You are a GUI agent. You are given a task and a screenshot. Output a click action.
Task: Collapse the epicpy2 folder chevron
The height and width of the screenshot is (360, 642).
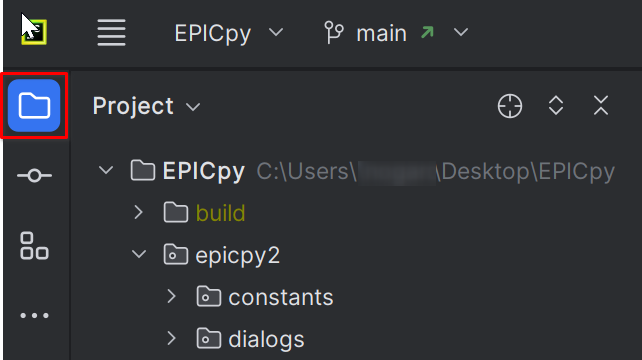(x=139, y=254)
